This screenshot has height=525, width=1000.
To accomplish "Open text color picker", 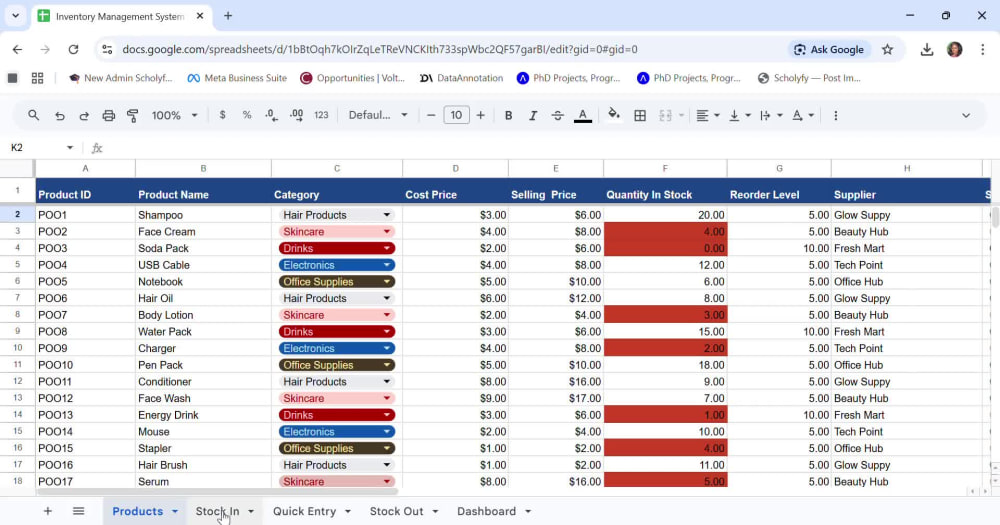I will 583,115.
